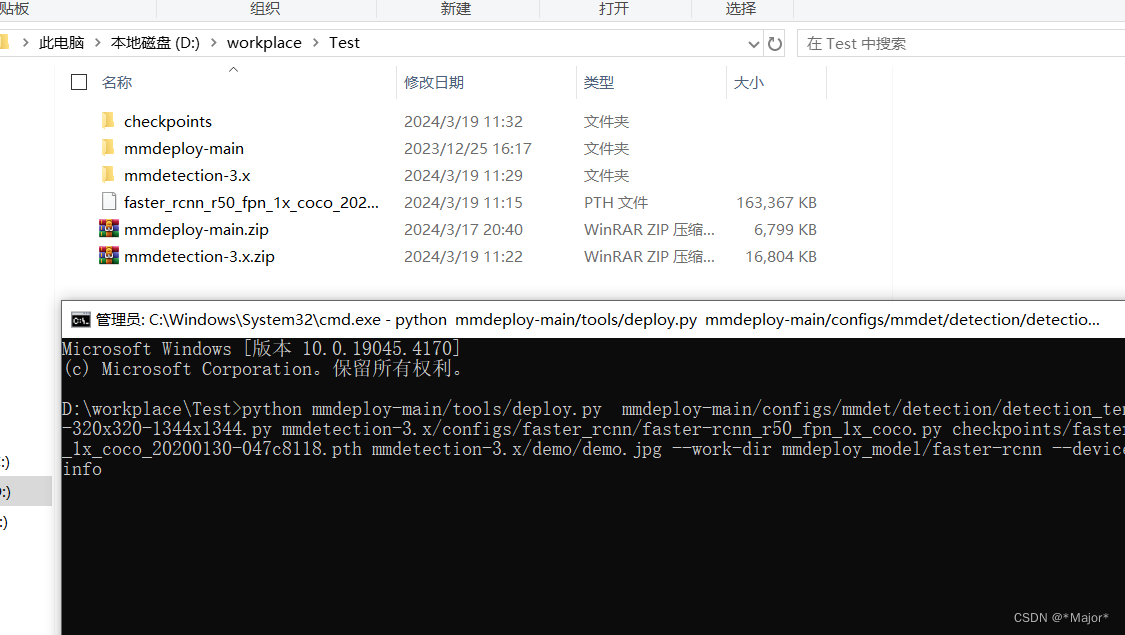Click the PTH file icon of faster_rcnn checkpoint
The height and width of the screenshot is (635, 1125).
pos(108,201)
